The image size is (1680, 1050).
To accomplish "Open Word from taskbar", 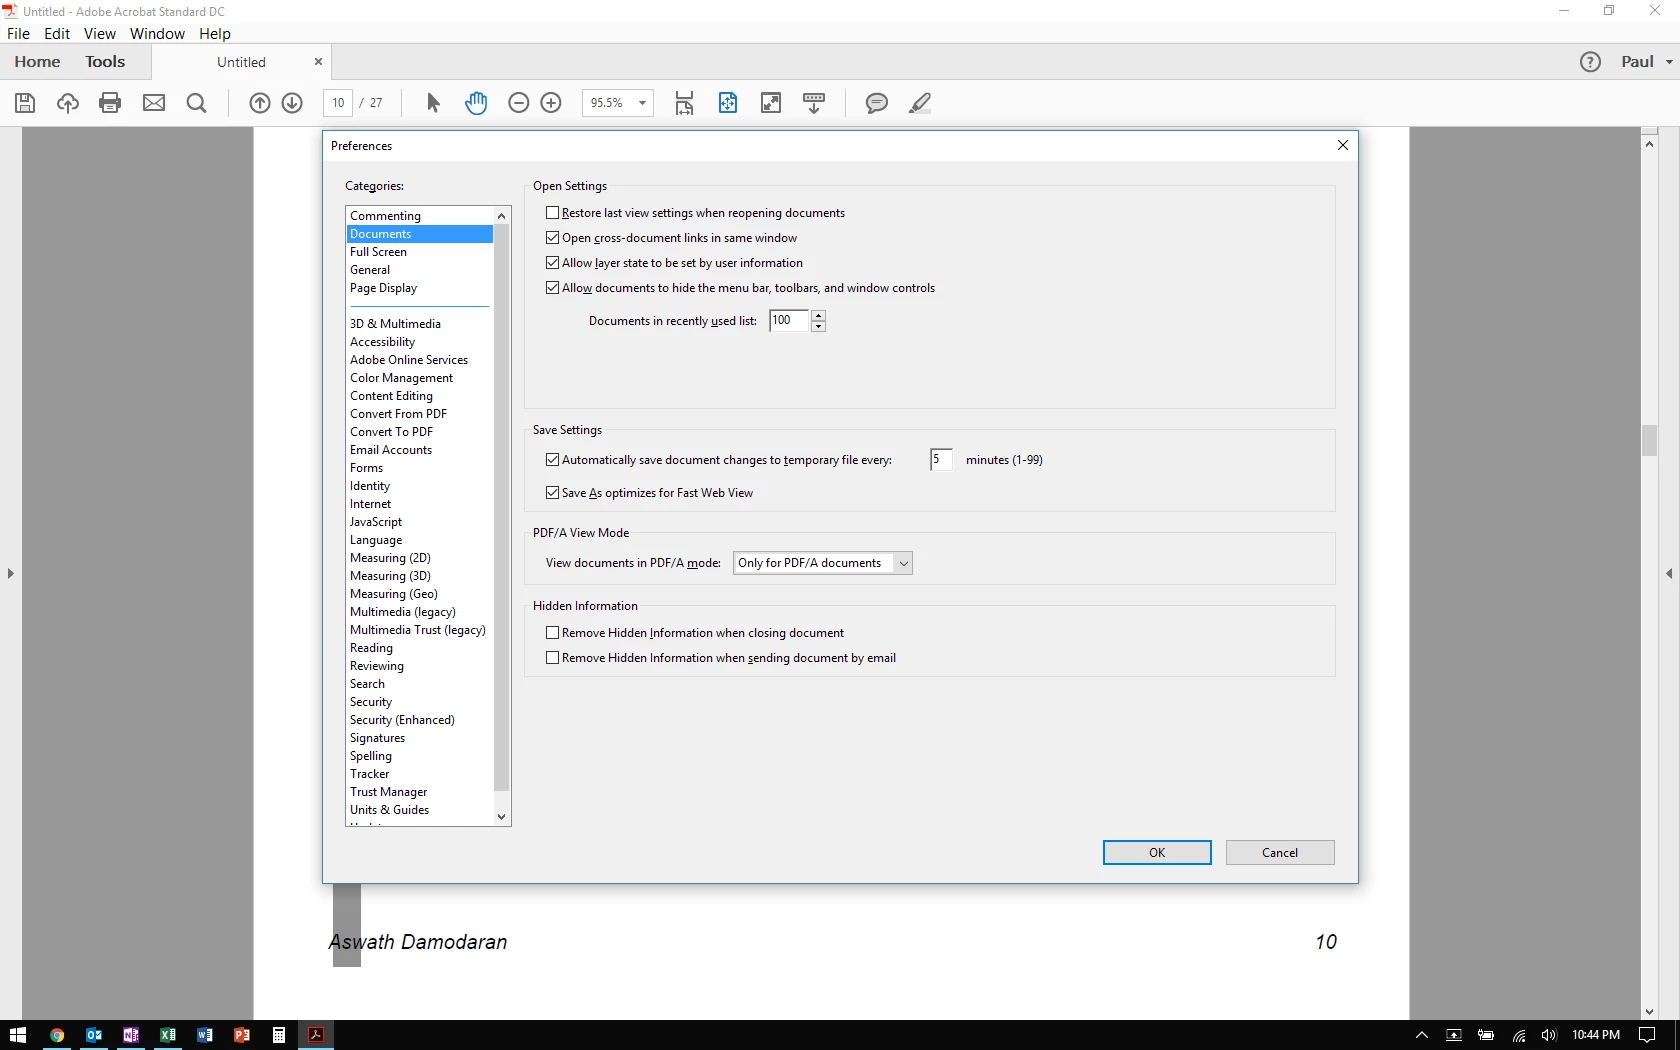I will click(205, 1035).
